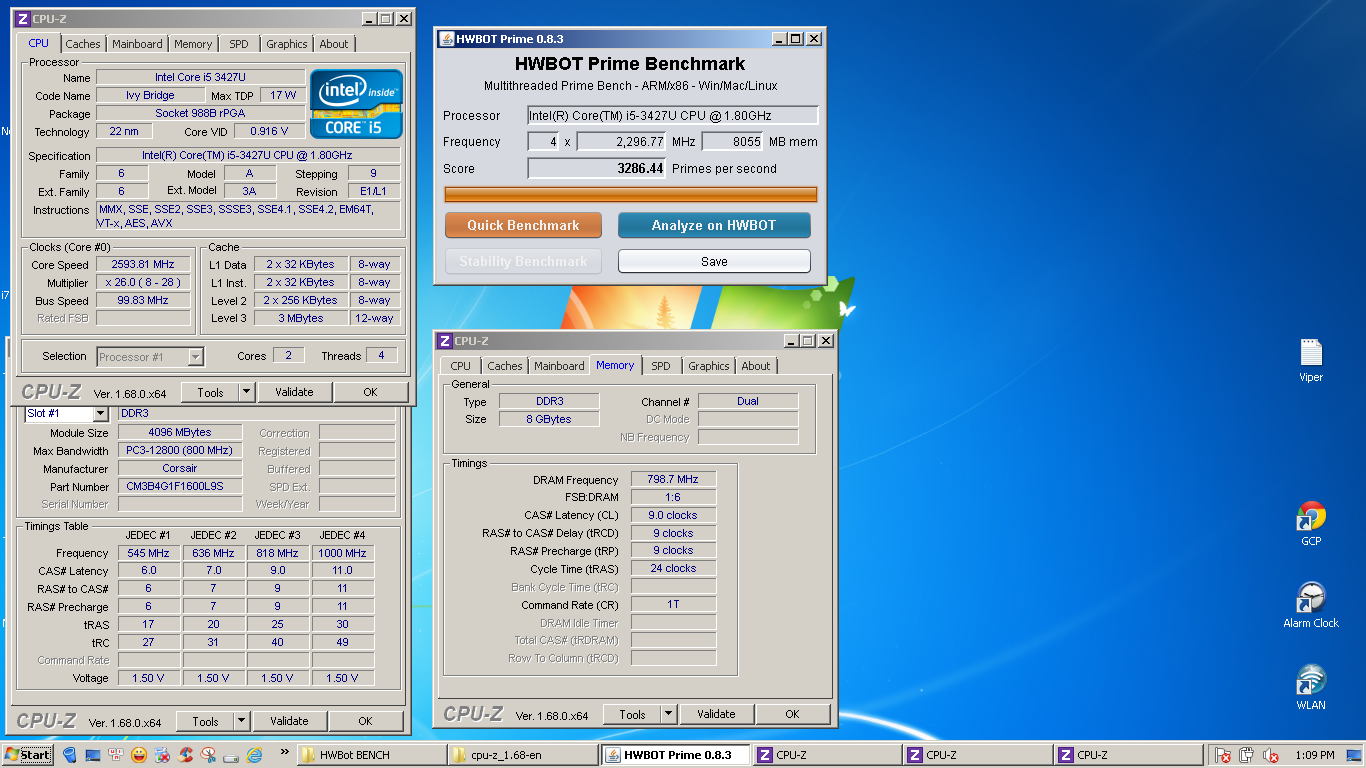The height and width of the screenshot is (768, 1366).
Task: Click Validate in the Memory window
Action: click(716, 714)
